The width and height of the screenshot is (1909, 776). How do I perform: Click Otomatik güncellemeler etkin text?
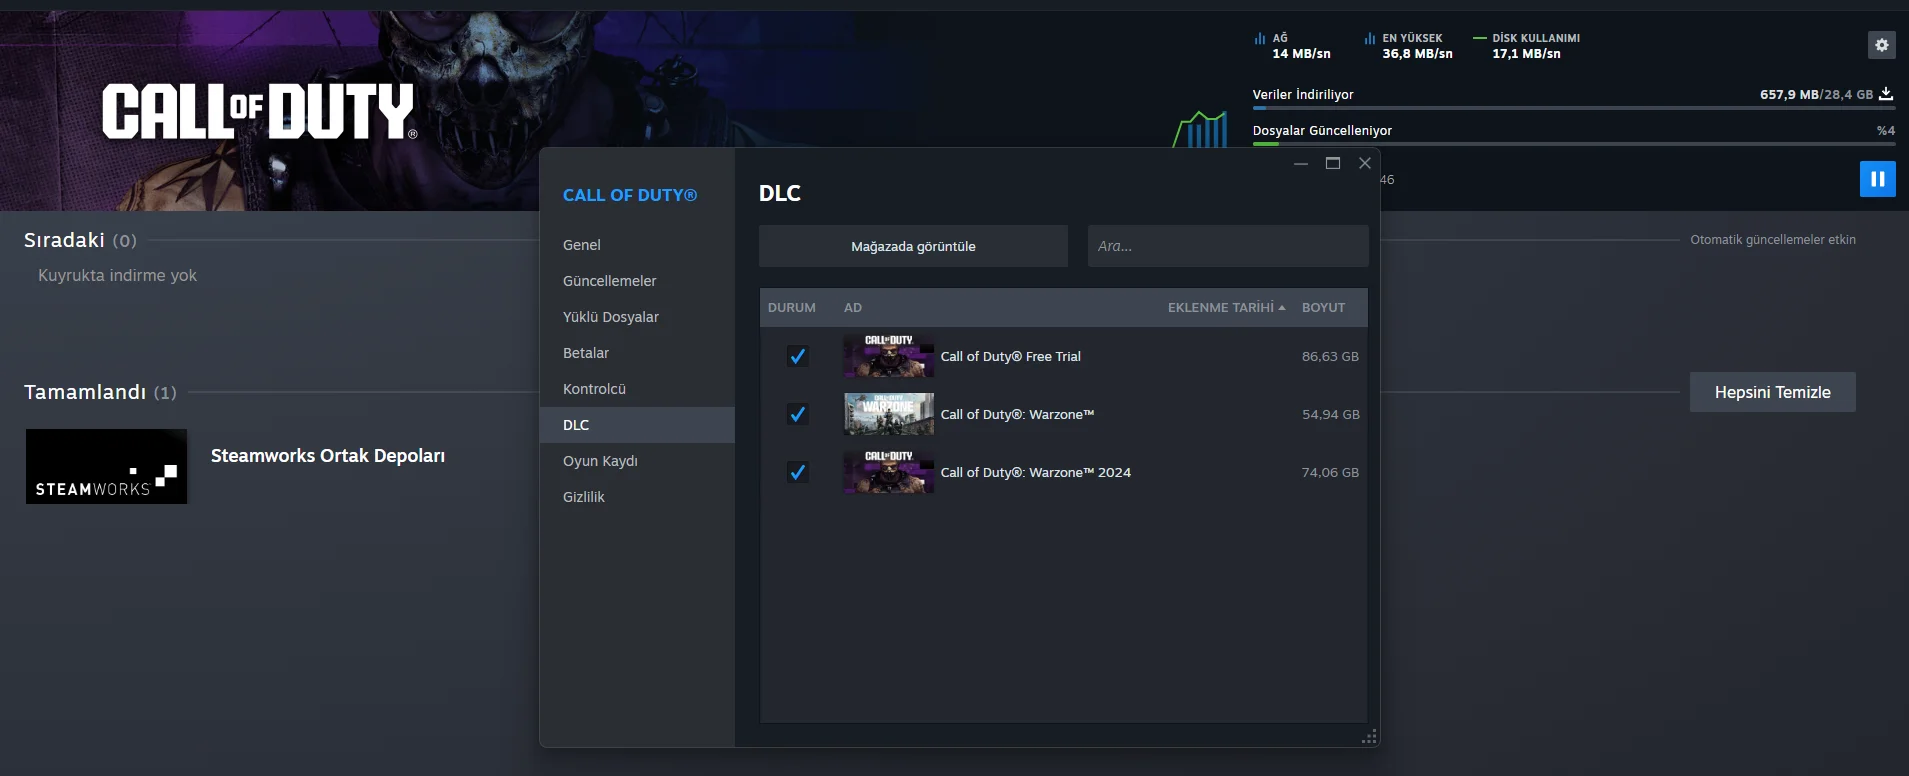click(1773, 240)
